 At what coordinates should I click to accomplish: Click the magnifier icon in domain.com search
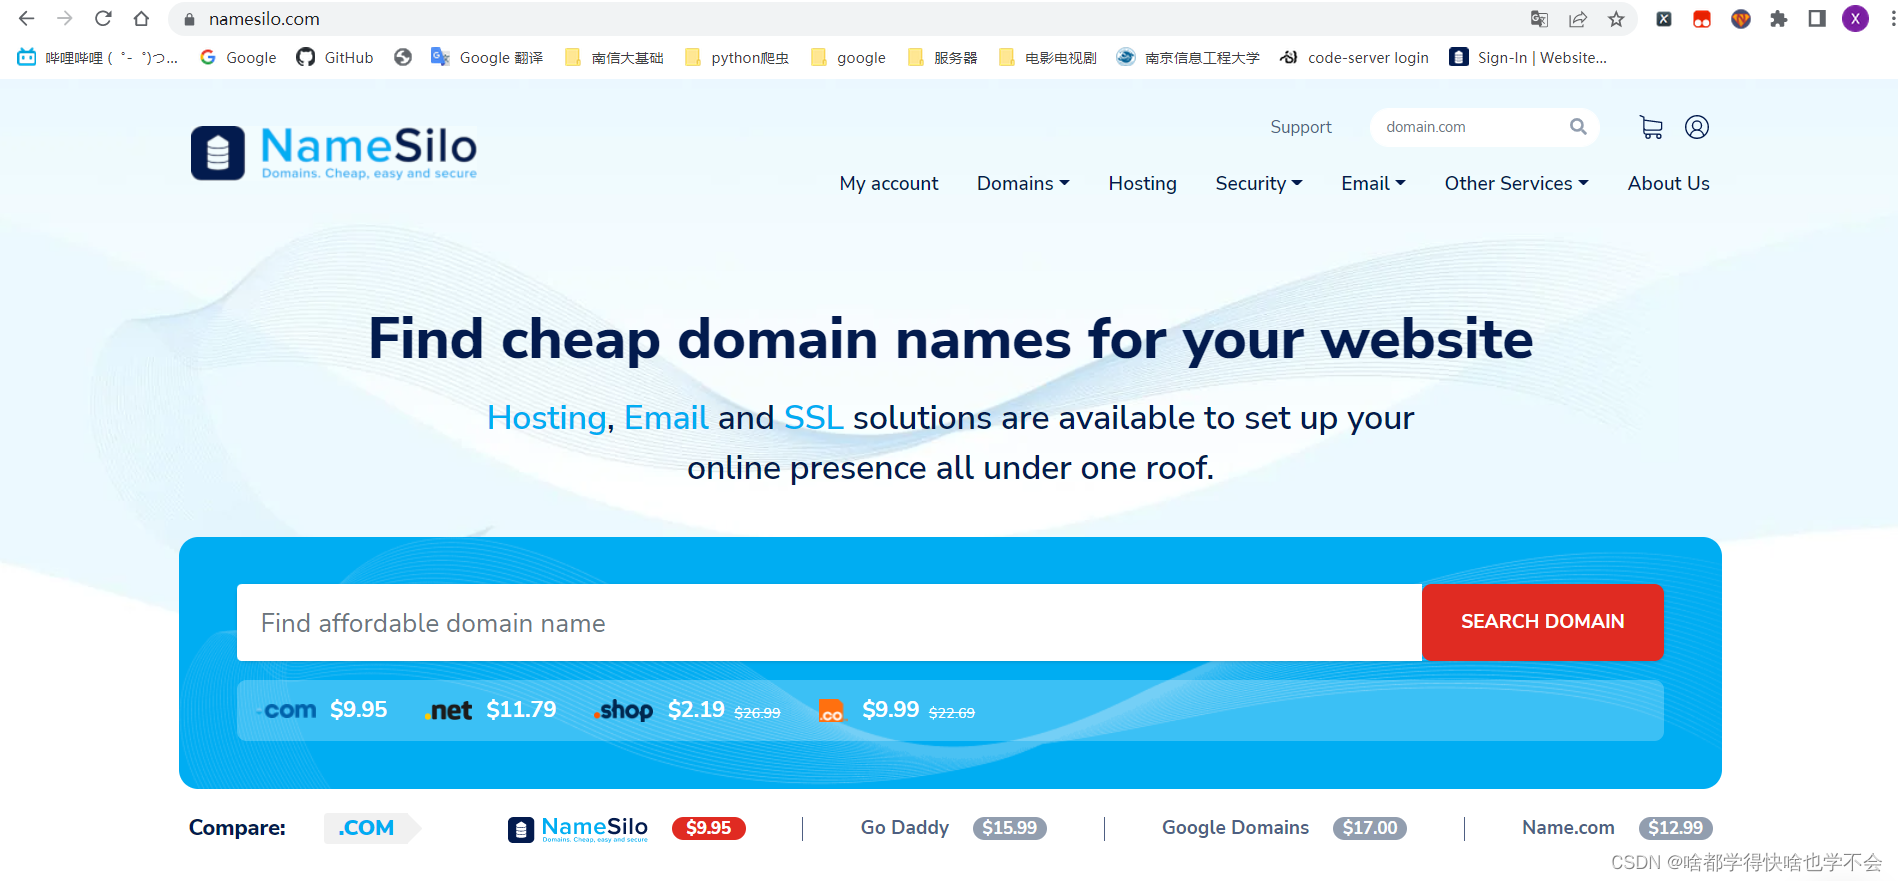pos(1578,127)
